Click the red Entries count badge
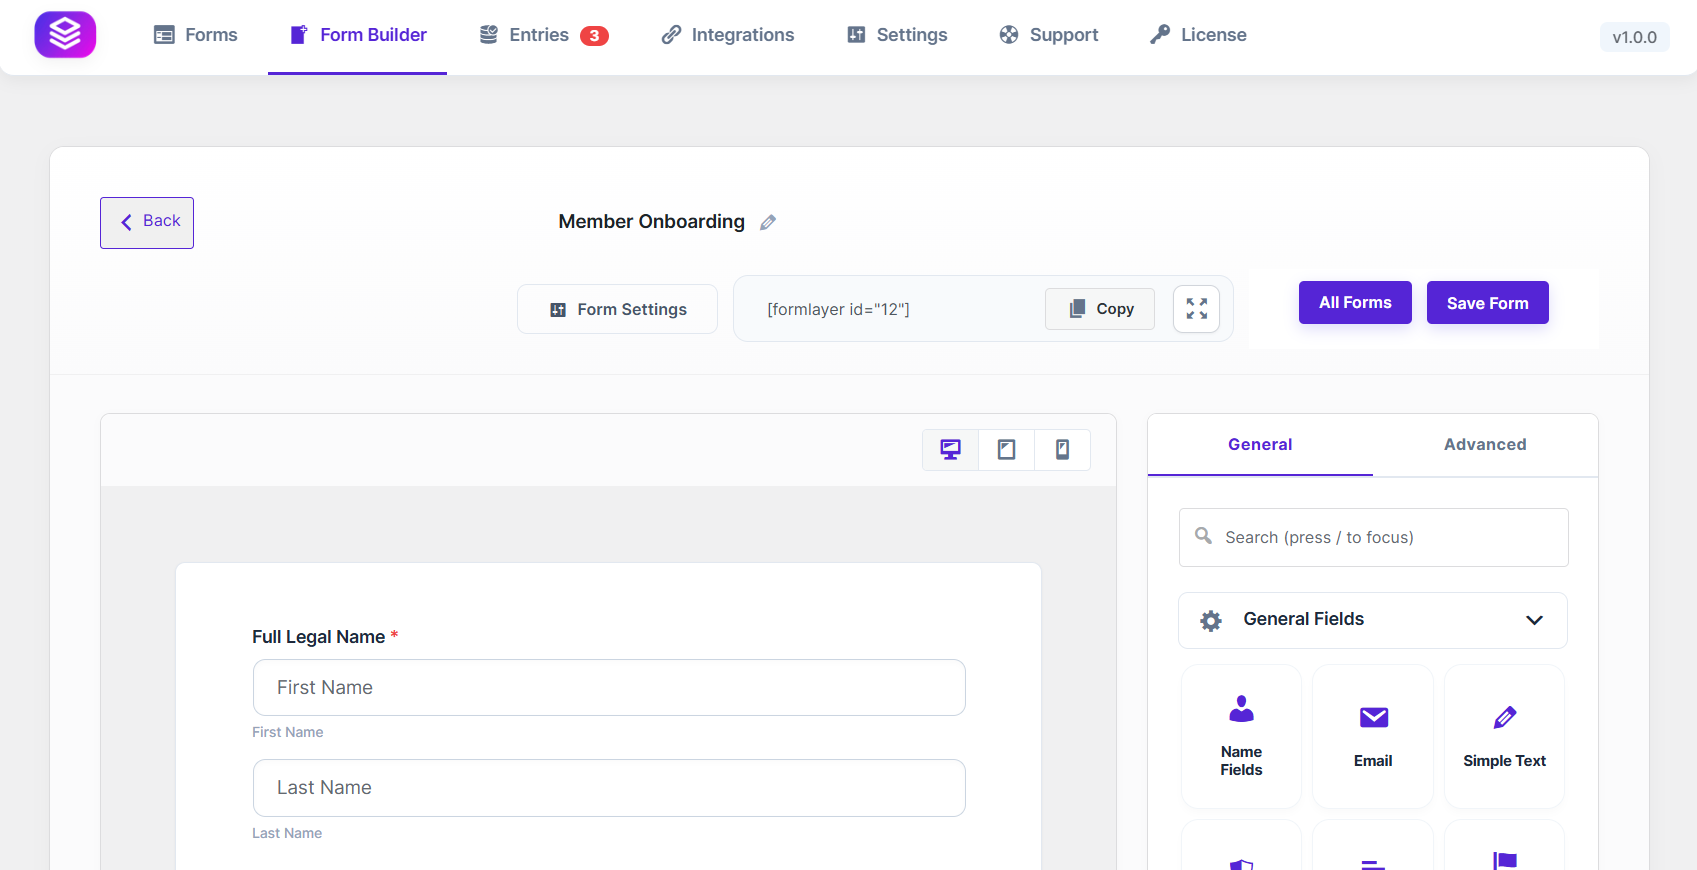The image size is (1697, 870). 594,36
